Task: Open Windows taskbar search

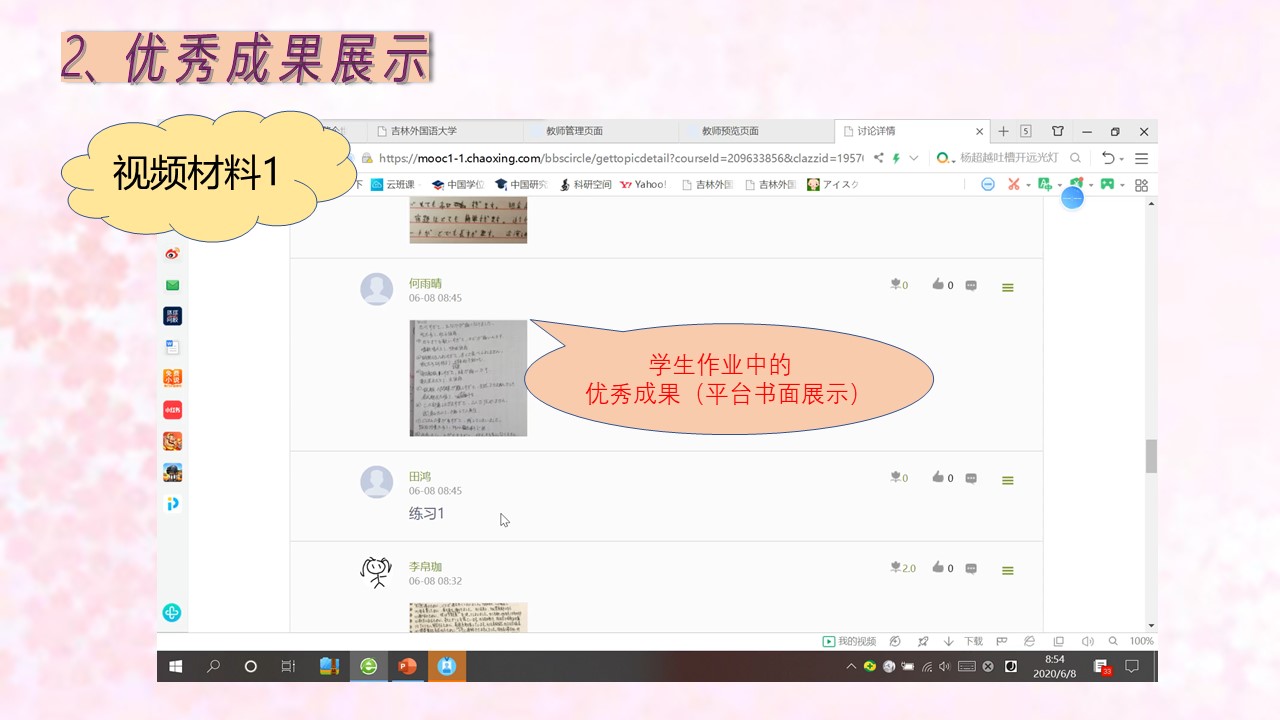Action: [x=213, y=666]
